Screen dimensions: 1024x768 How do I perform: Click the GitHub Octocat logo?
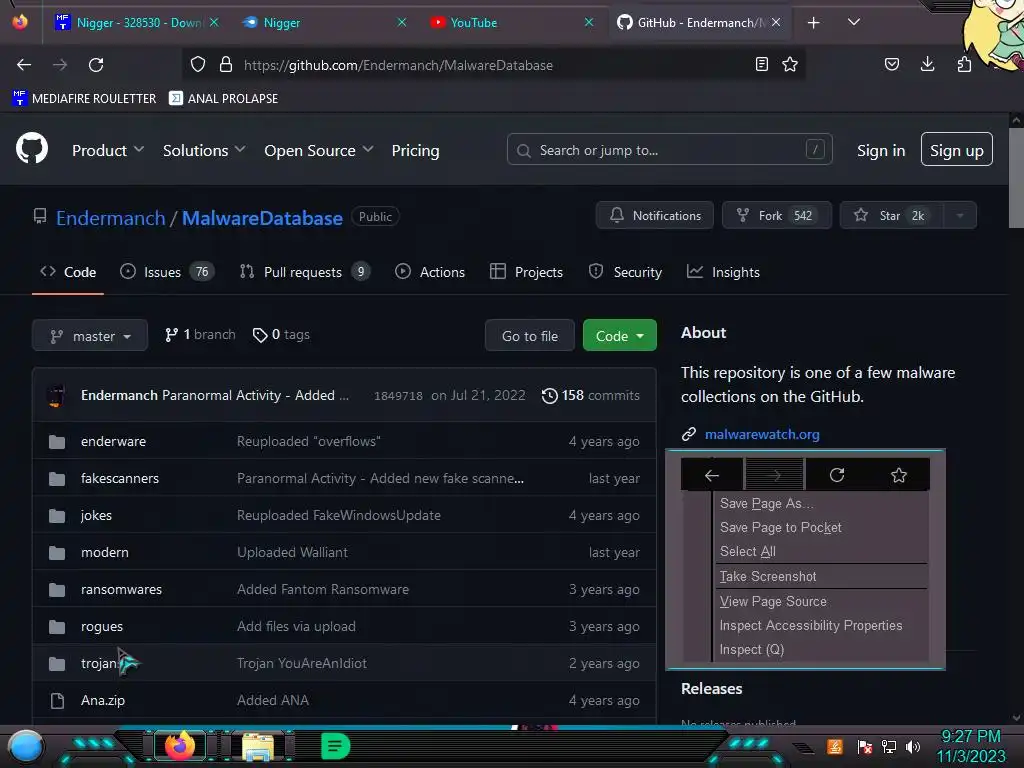[32, 148]
